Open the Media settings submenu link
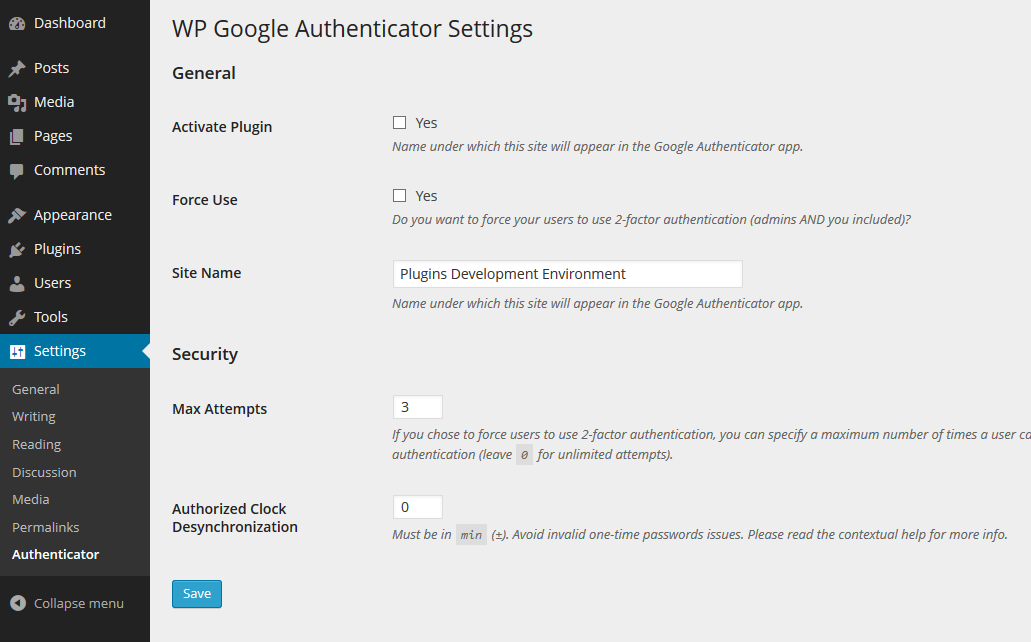This screenshot has width=1031, height=642. coord(30,499)
